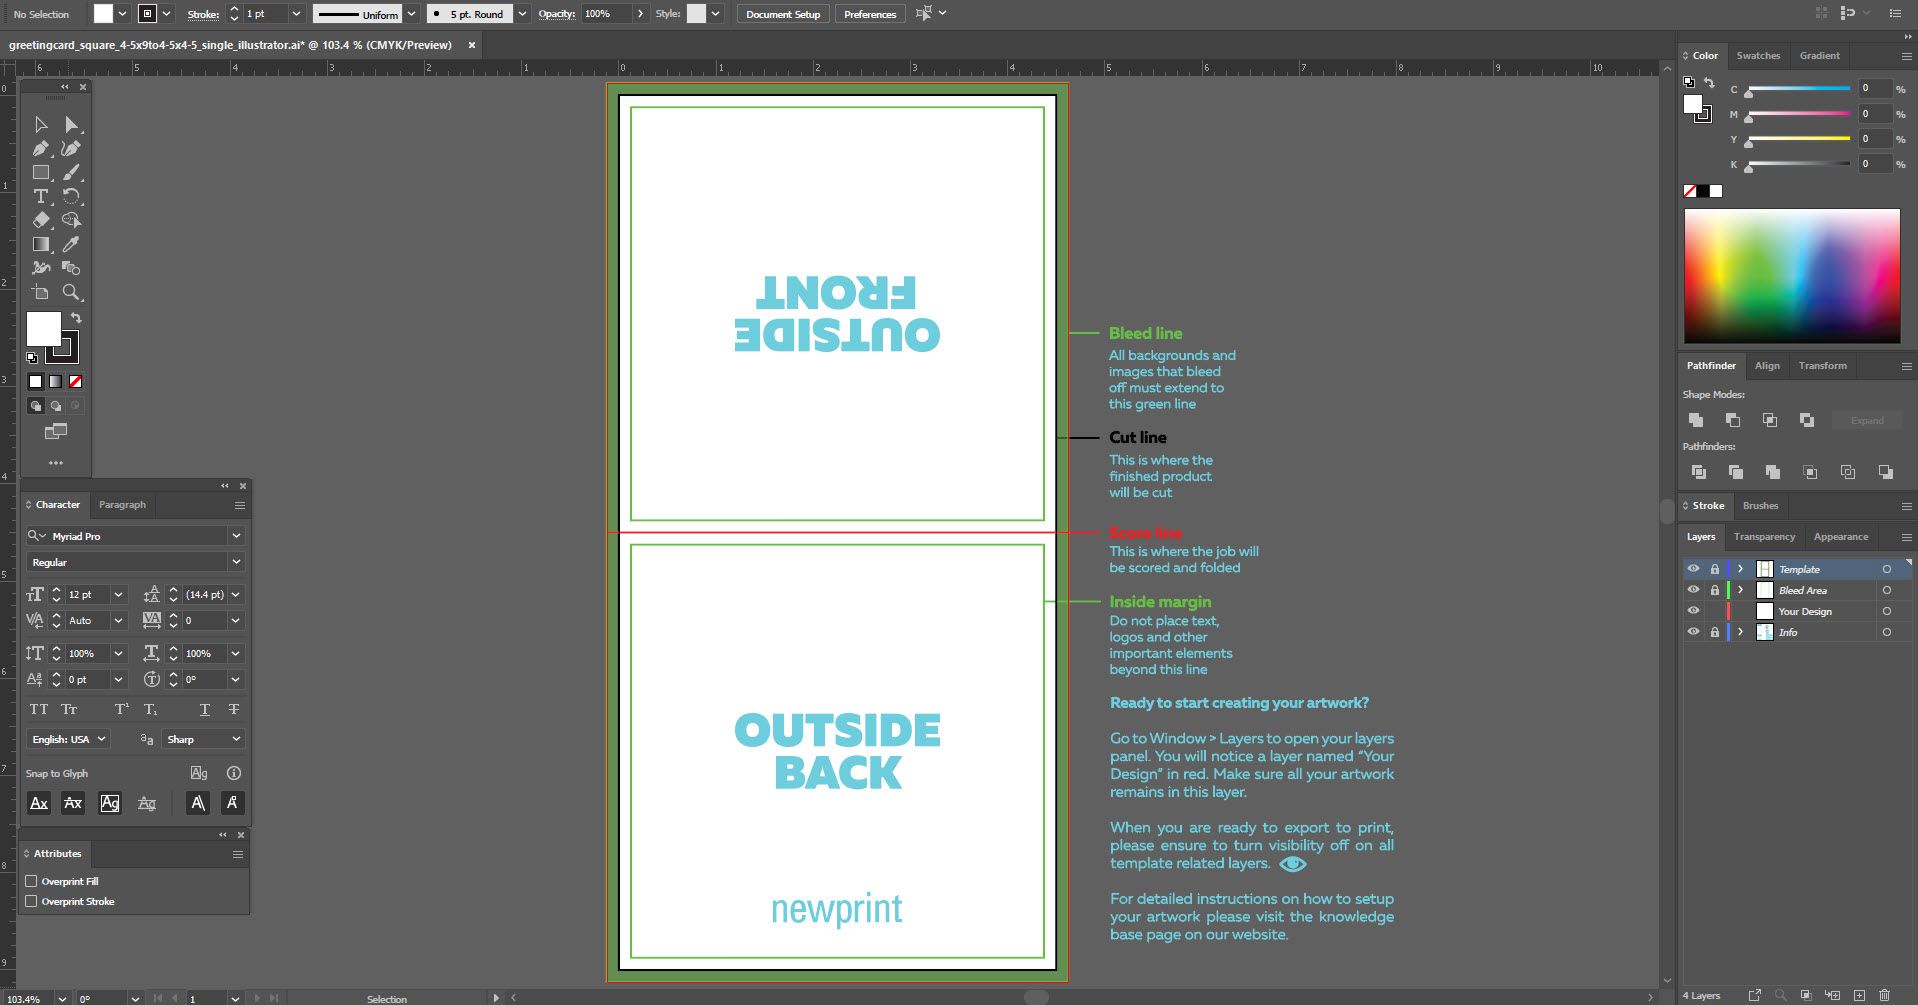Viewport: 1918px width, 1005px height.
Task: Pick the Eraser tool
Action: point(42,220)
